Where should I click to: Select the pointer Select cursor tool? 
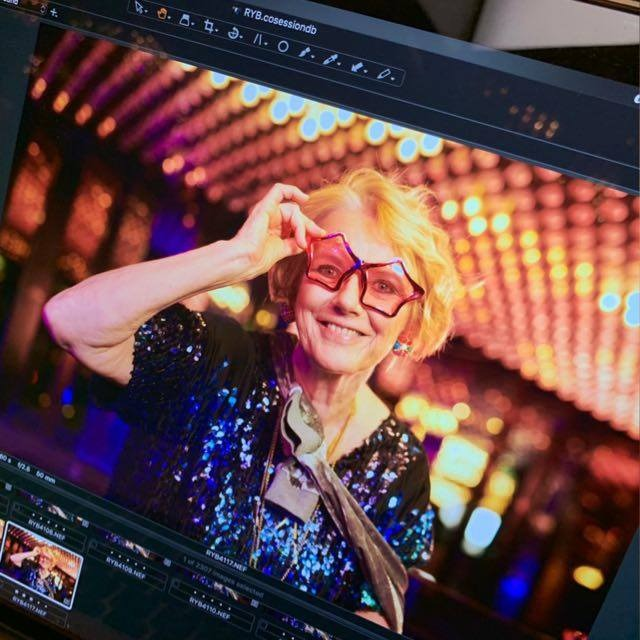pyautogui.click(x=139, y=7)
